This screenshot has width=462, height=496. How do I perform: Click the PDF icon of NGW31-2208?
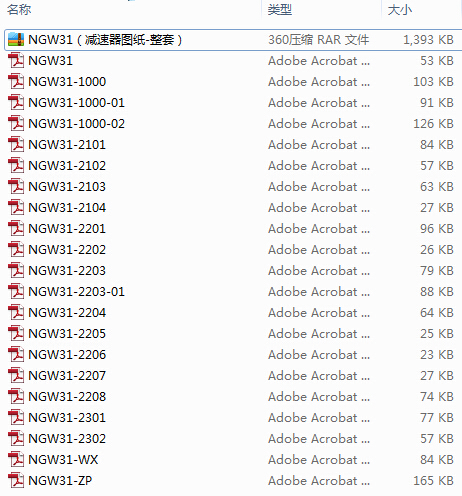point(16,396)
